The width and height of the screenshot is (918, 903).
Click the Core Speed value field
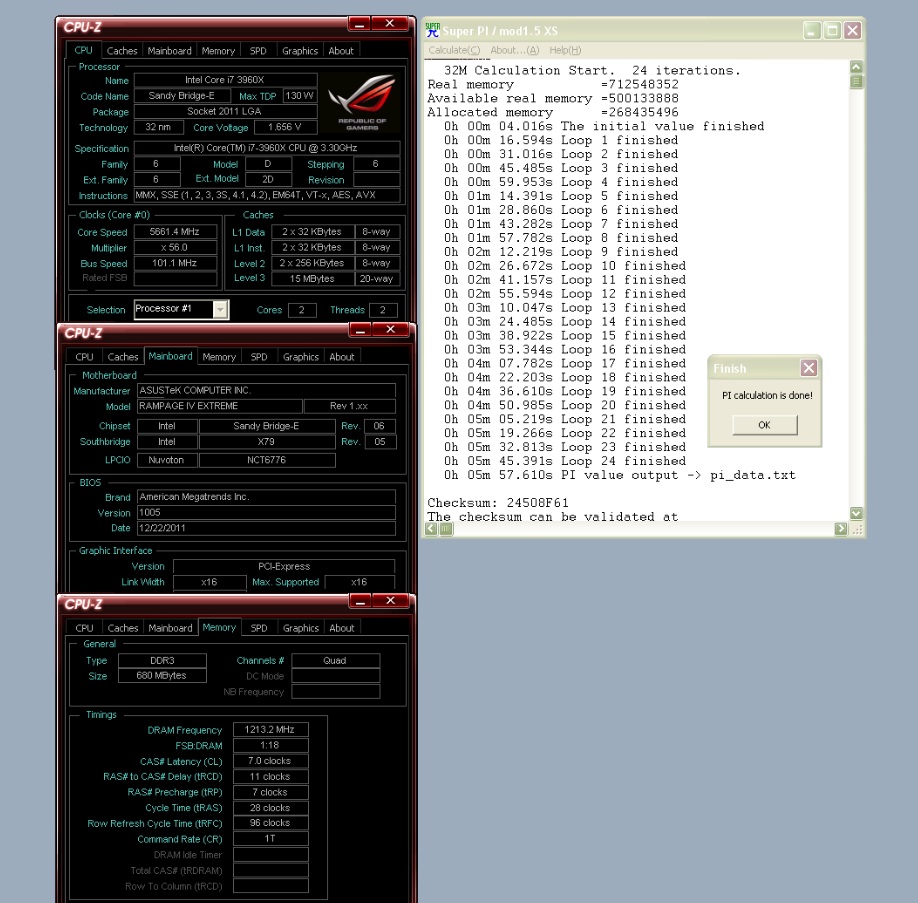point(175,232)
